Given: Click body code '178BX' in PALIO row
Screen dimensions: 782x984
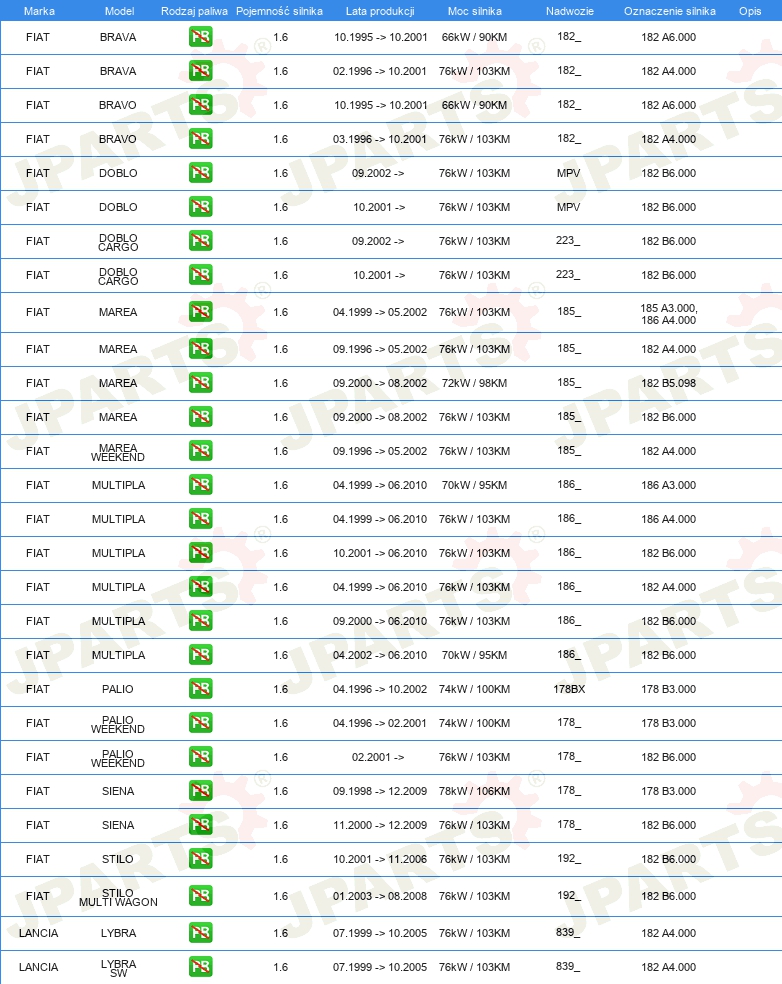Looking at the screenshot, I should pyautogui.click(x=569, y=689).
